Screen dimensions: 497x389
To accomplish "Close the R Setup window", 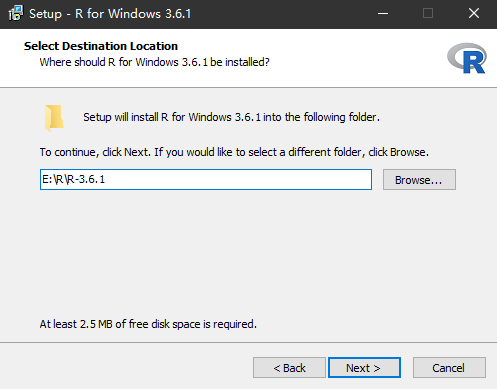I will tap(474, 14).
